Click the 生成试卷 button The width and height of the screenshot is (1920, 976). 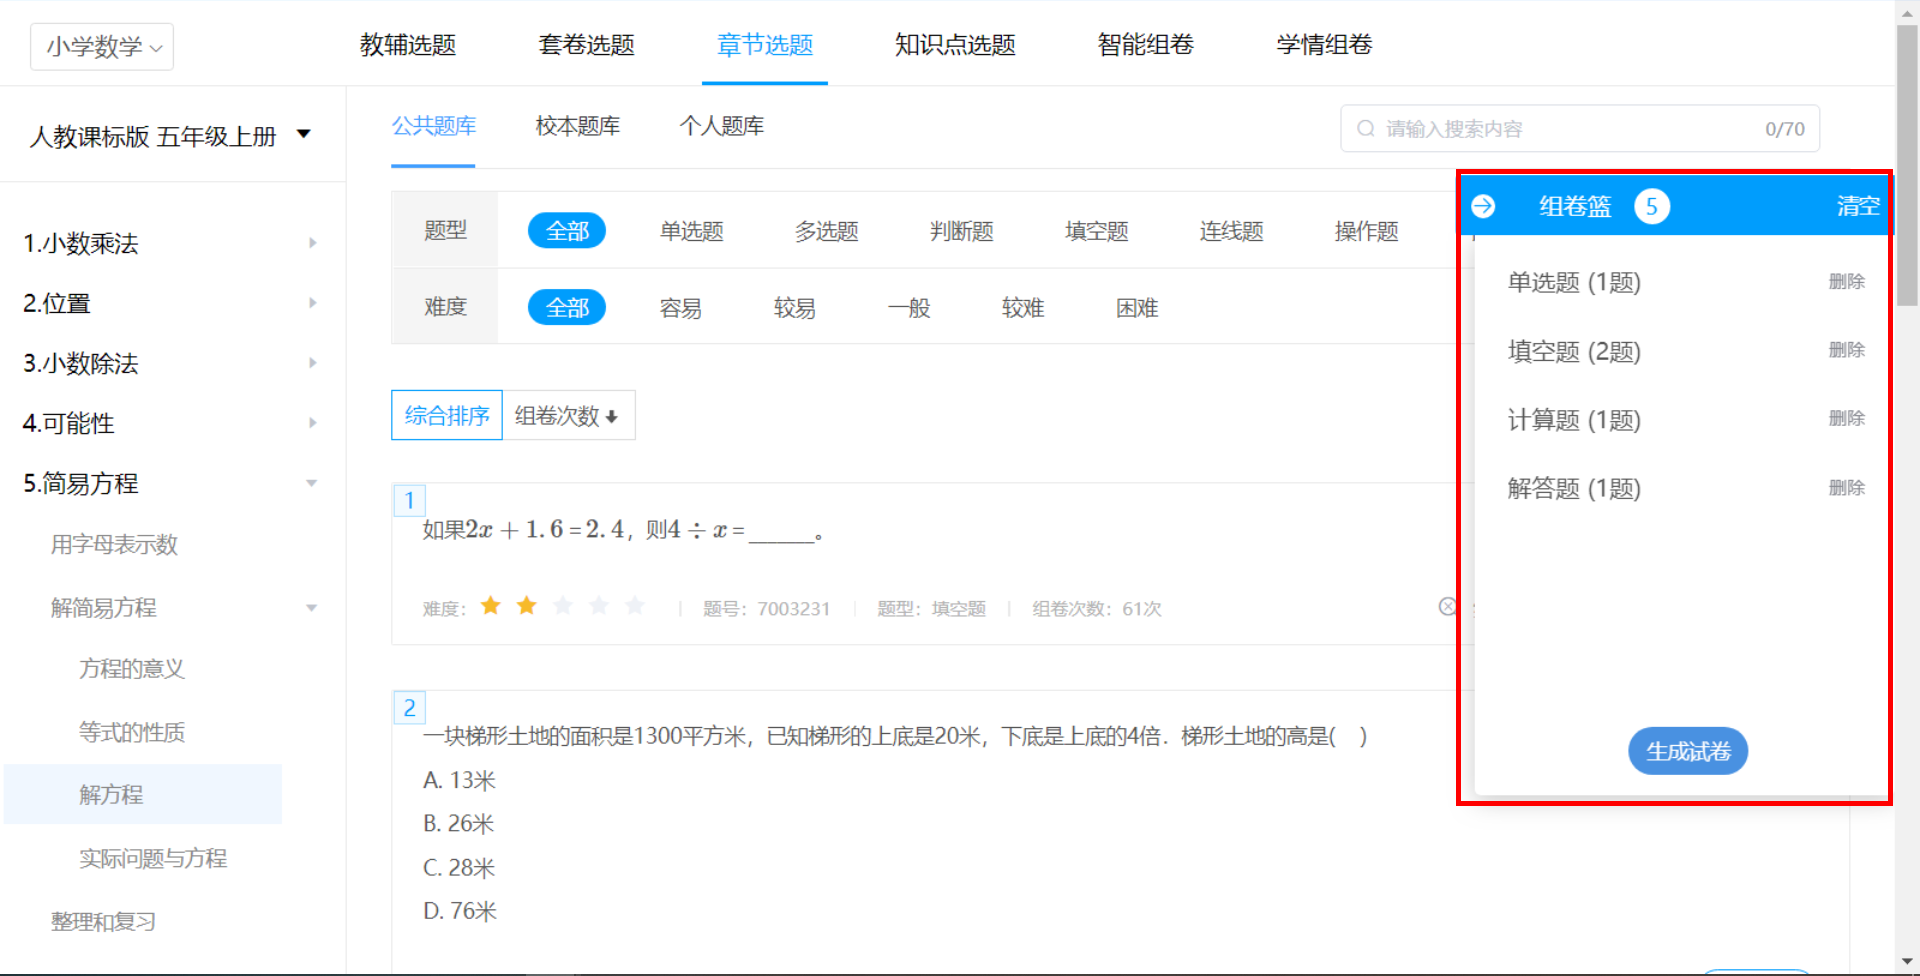1687,751
